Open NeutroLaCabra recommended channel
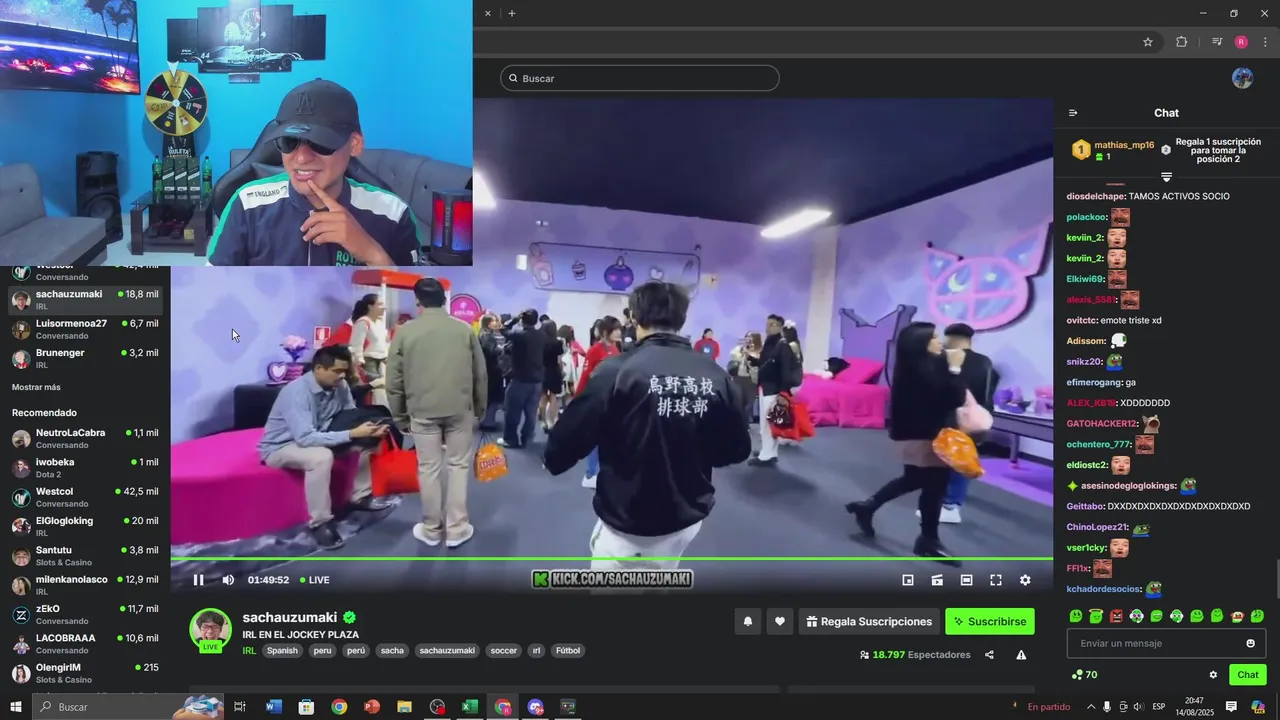 click(85, 438)
